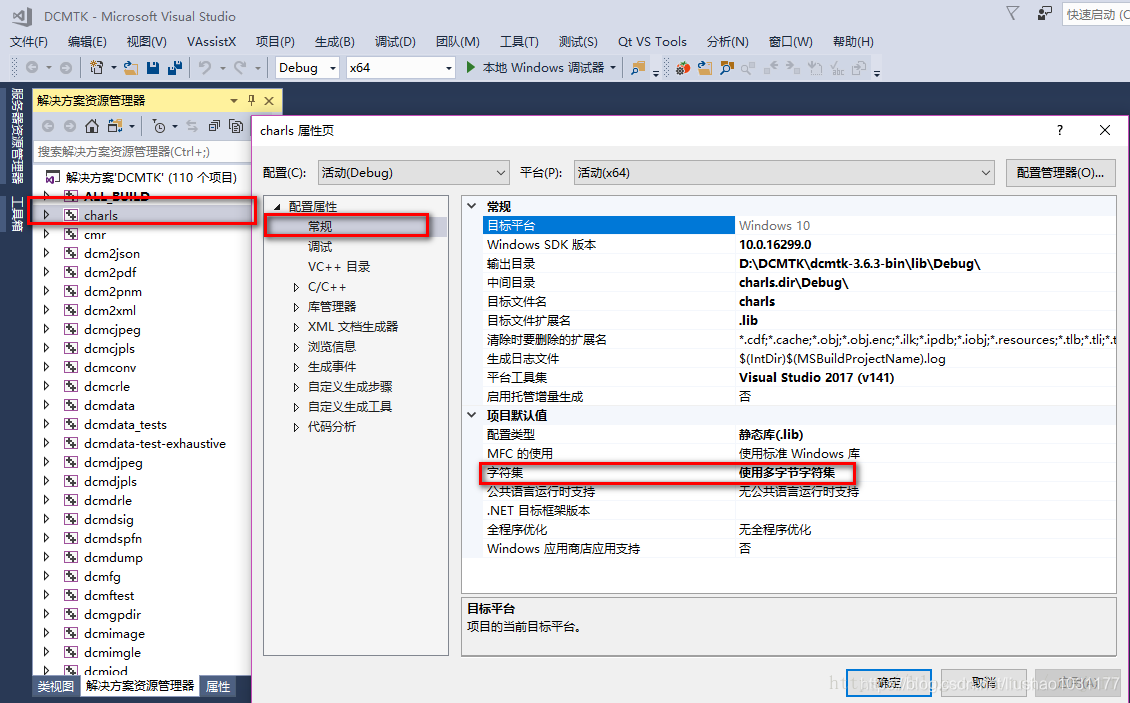
Task: Open the 调试(D) menu
Action: click(395, 42)
